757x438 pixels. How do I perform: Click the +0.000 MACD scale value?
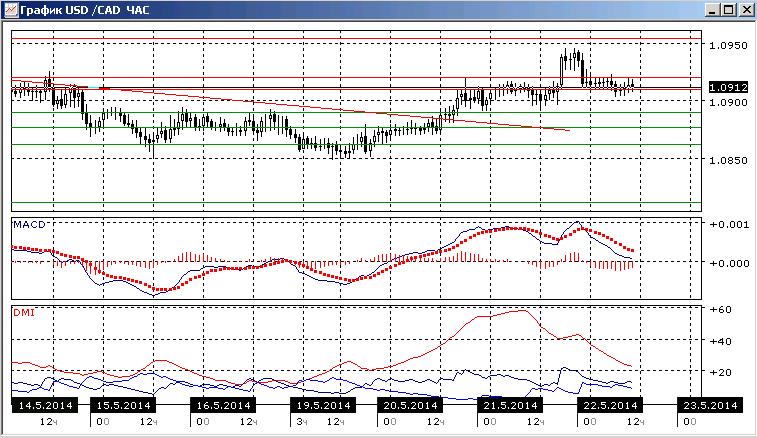click(x=729, y=264)
